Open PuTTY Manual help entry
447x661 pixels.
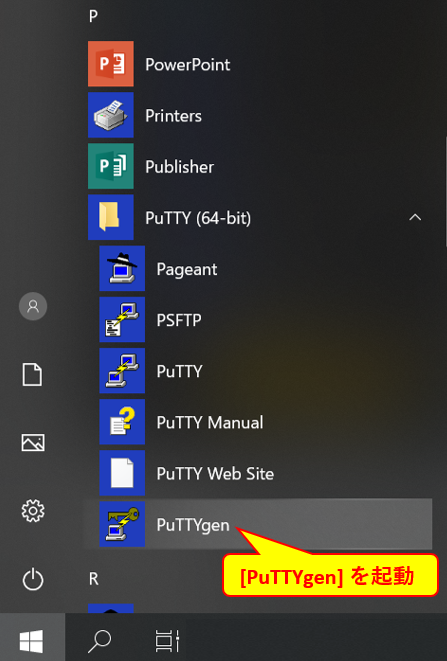coord(210,422)
